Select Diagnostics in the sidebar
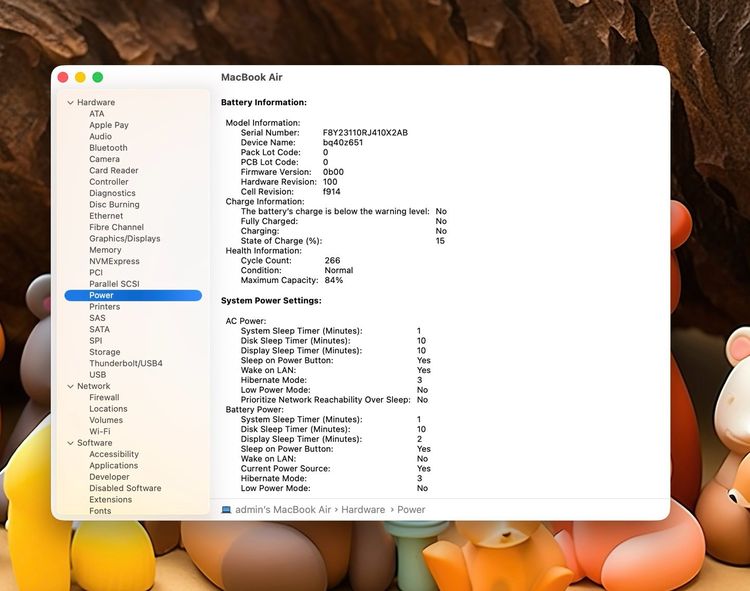This screenshot has height=591, width=750. (x=112, y=193)
